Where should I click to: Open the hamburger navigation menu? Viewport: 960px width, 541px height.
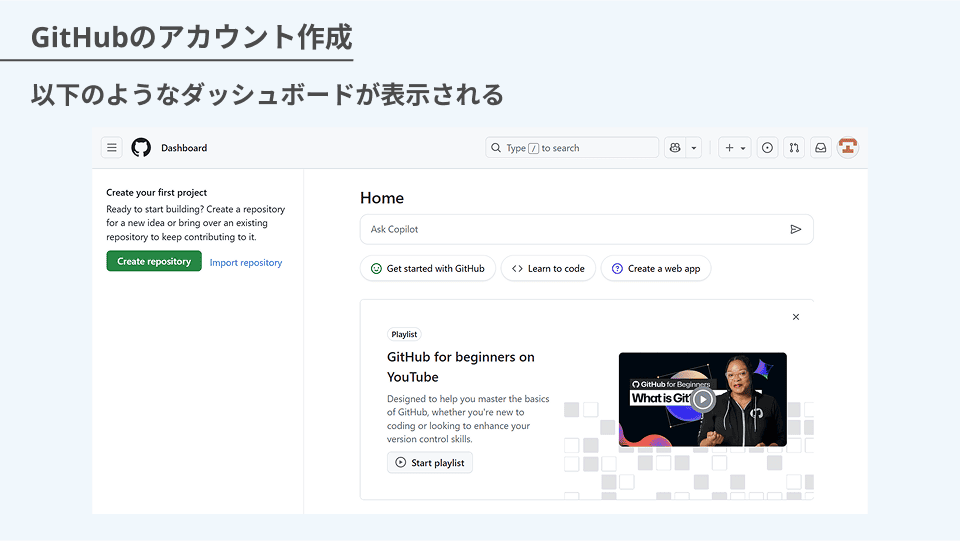coord(111,147)
